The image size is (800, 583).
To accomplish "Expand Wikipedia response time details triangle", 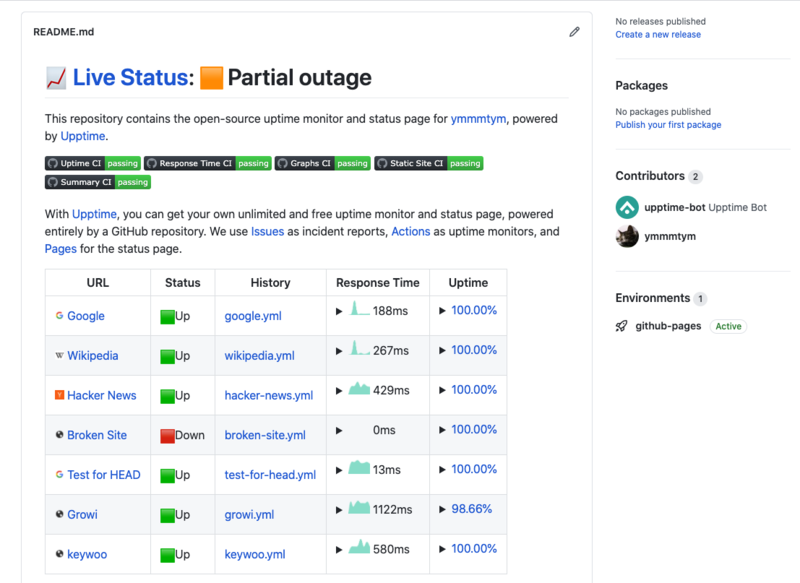I will [x=339, y=351].
